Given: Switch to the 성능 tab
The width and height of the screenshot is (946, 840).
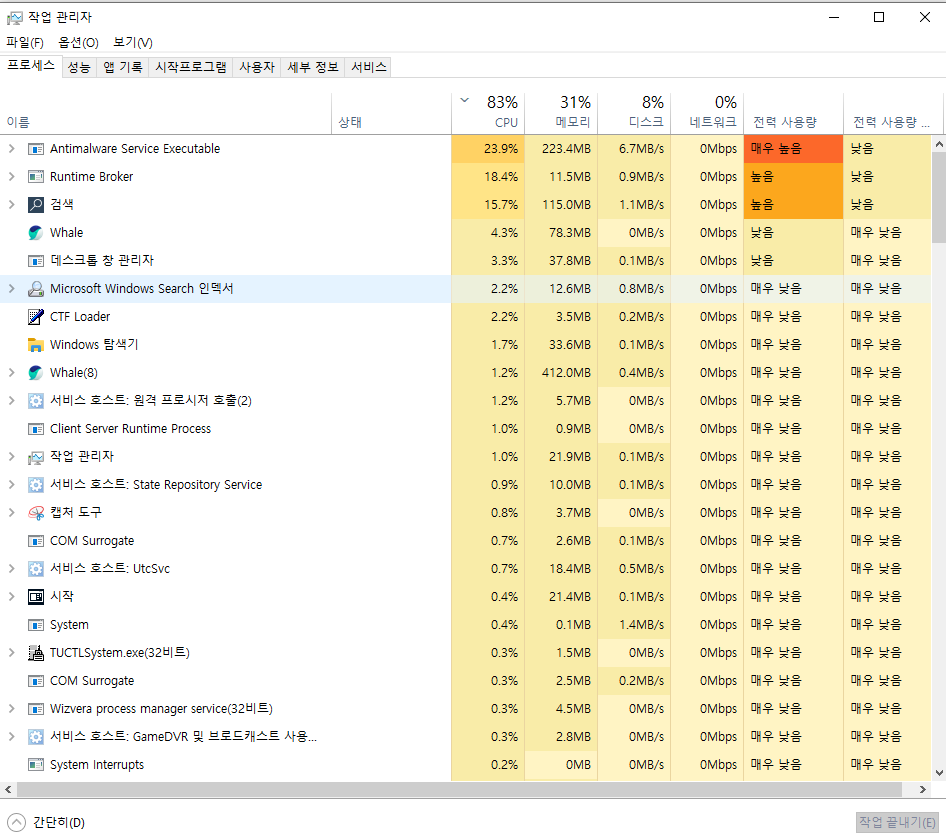Looking at the screenshot, I should click(79, 68).
